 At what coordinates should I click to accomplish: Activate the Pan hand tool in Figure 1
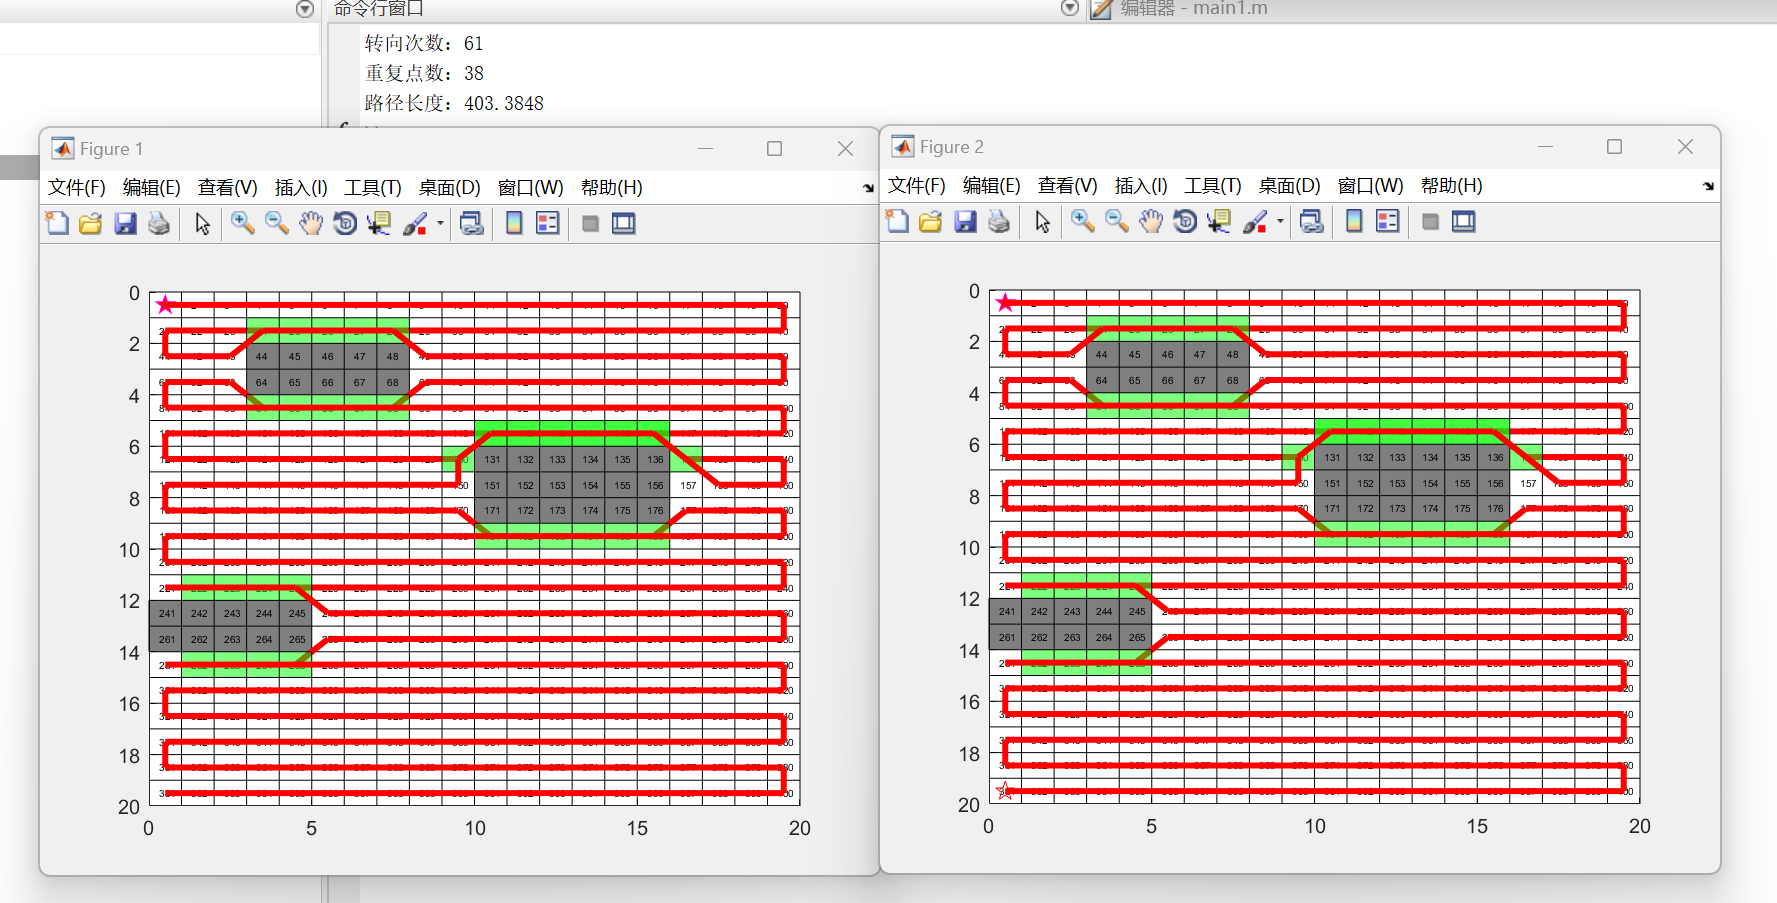pos(311,223)
